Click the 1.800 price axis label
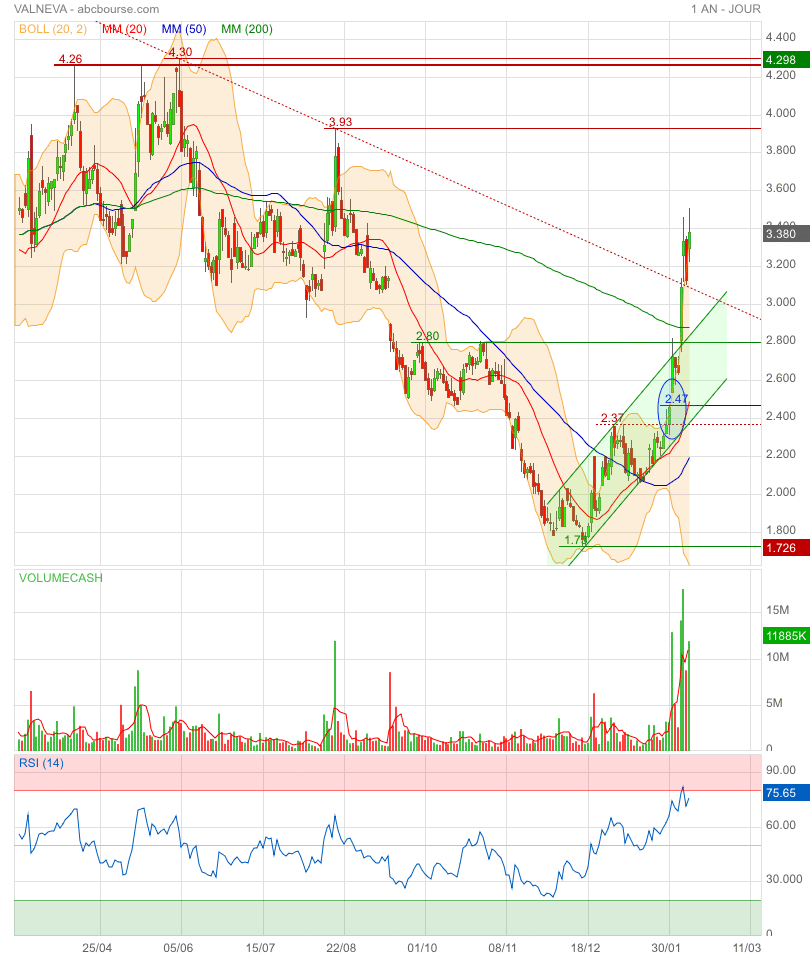 781,530
